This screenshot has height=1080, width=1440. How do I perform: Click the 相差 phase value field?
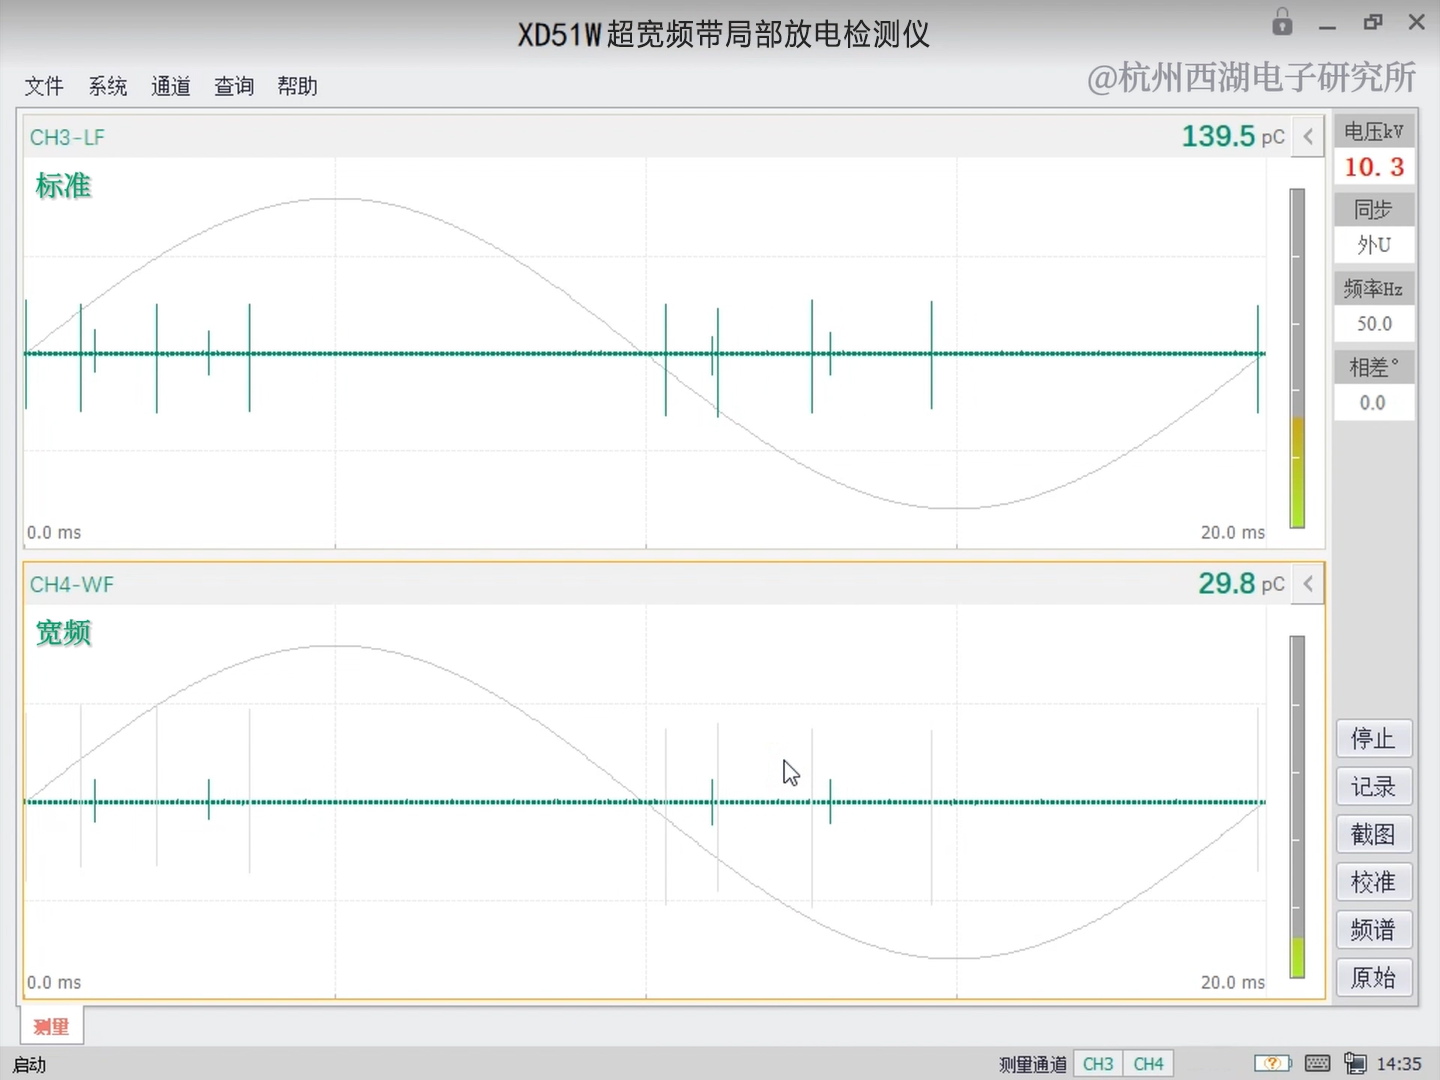[x=1373, y=403]
